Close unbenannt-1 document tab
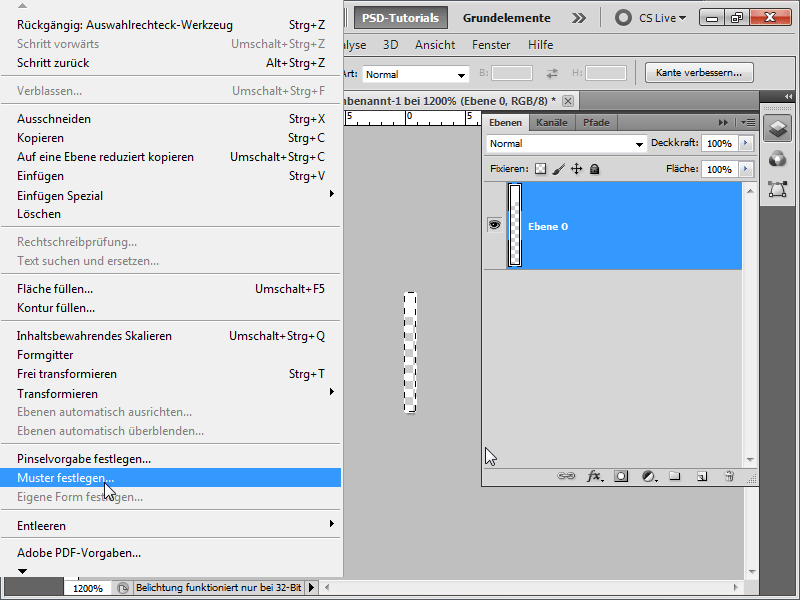The width and height of the screenshot is (800, 600). pos(568,101)
